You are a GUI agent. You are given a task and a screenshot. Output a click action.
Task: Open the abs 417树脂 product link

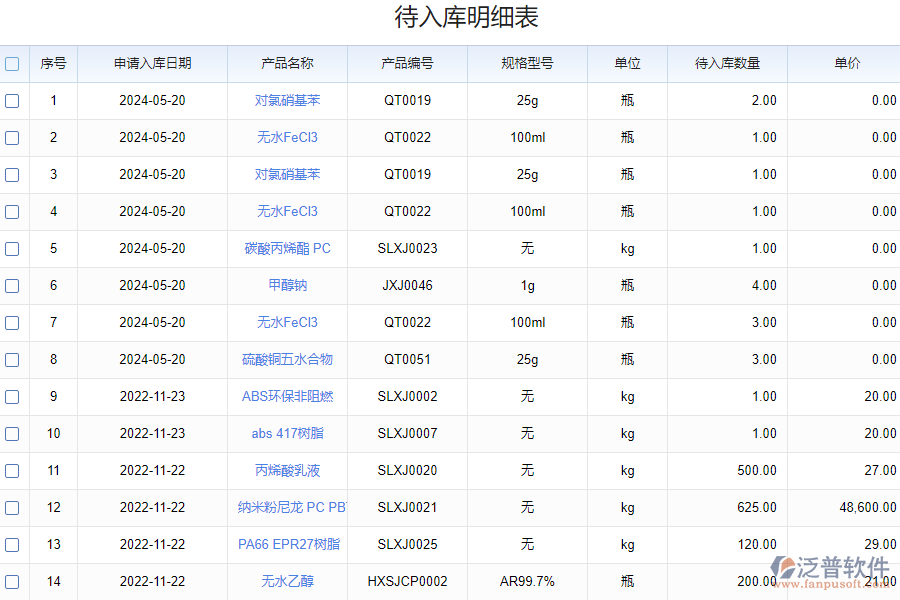click(286, 433)
